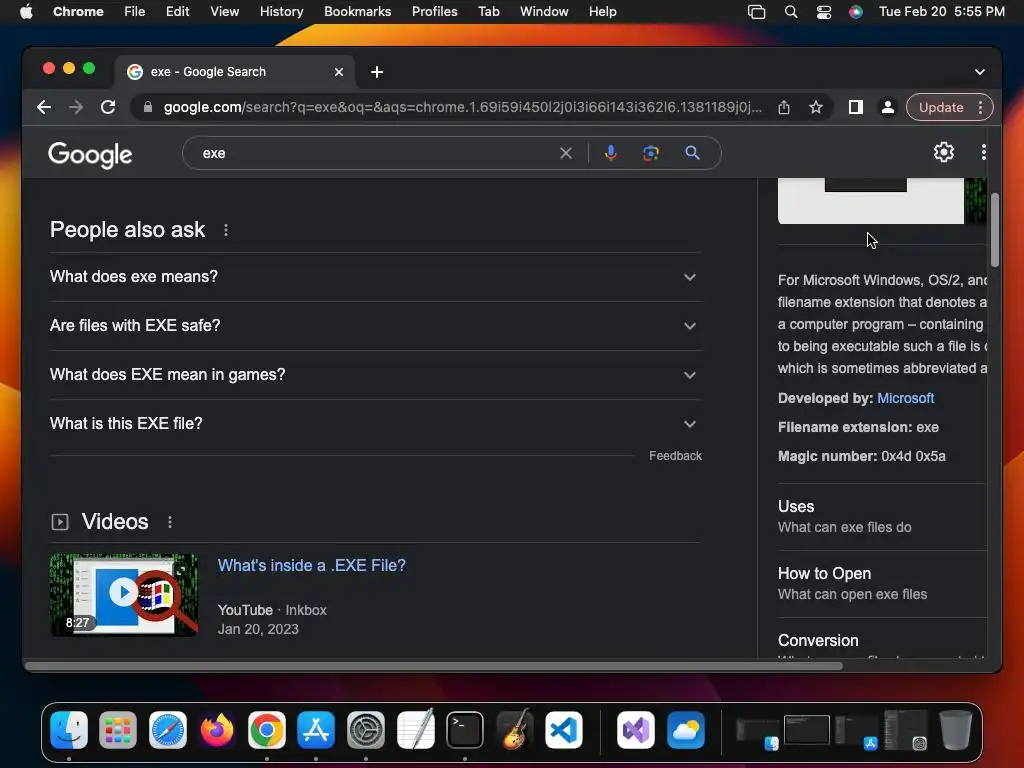Expand 'Are files with EXE safe?' question
This screenshot has width=1024, height=768.
[x=376, y=326]
